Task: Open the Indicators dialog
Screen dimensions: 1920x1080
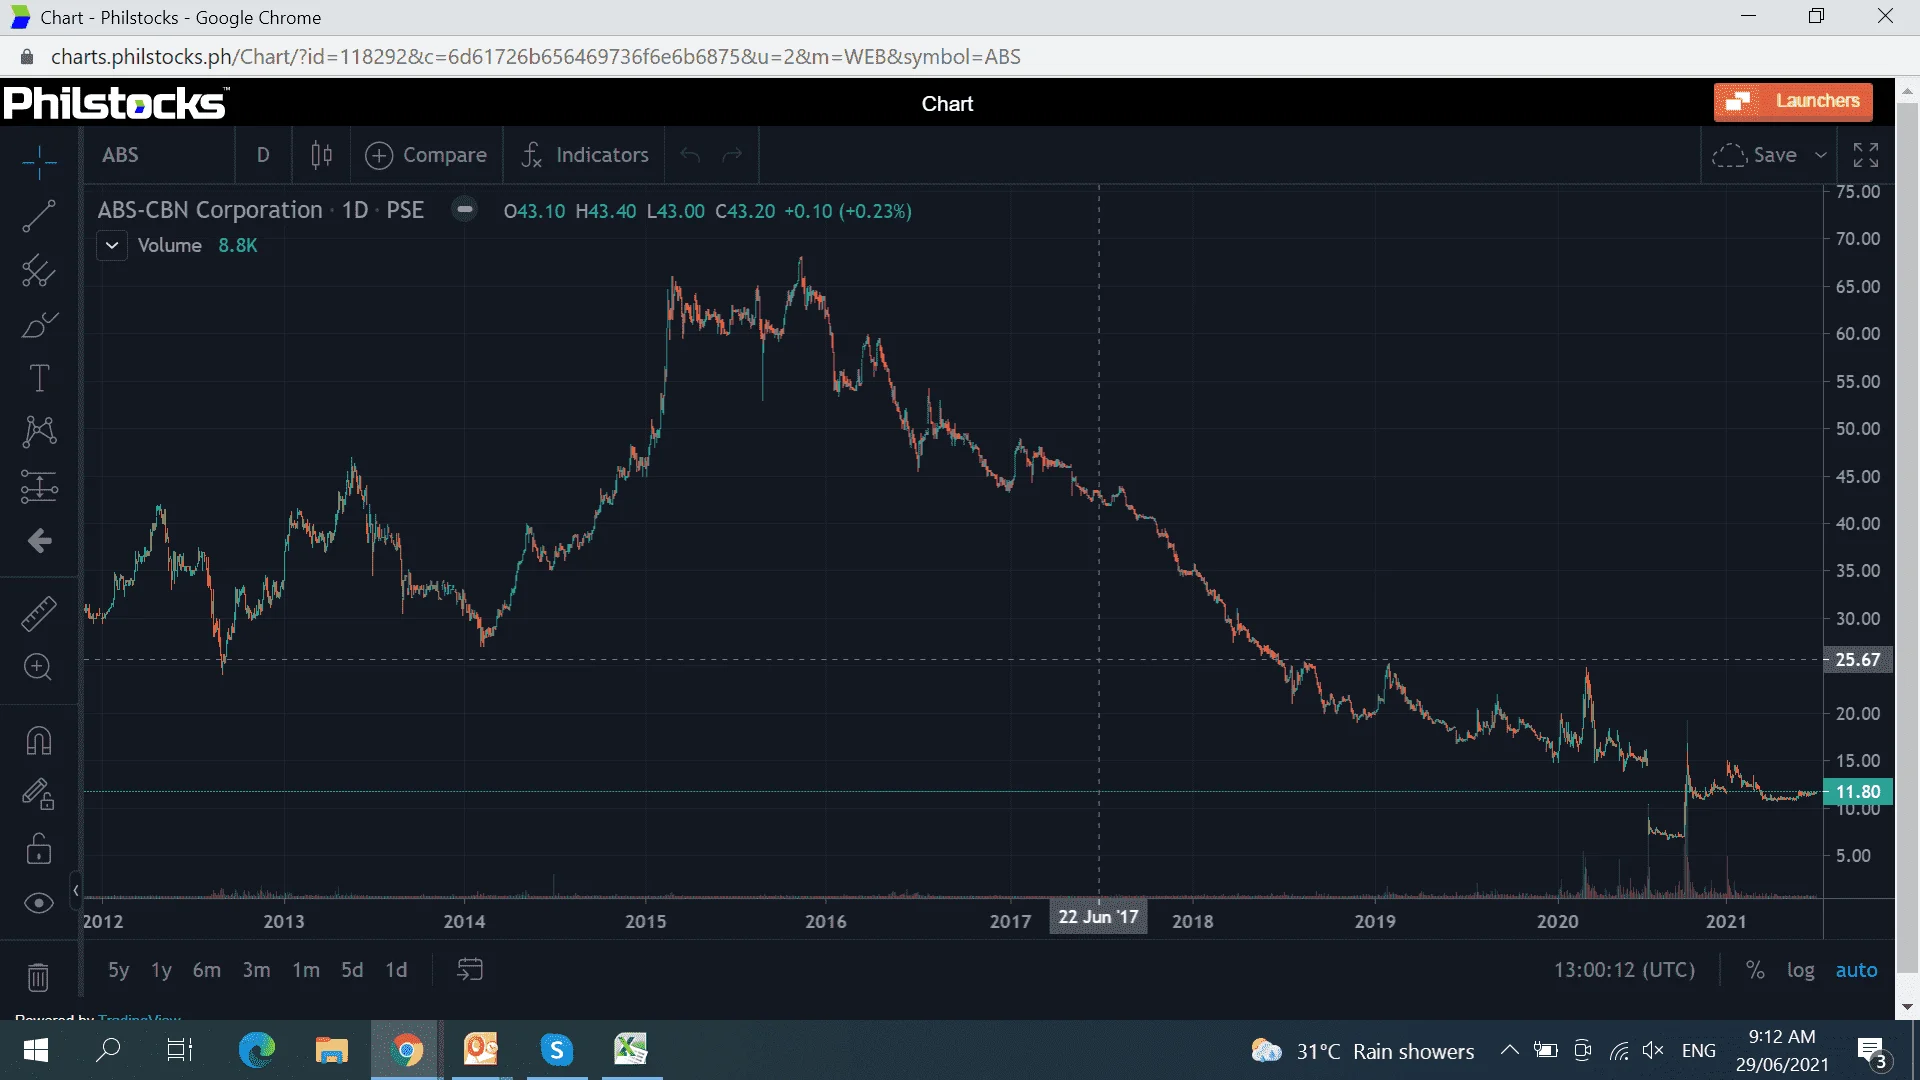Action: point(585,155)
